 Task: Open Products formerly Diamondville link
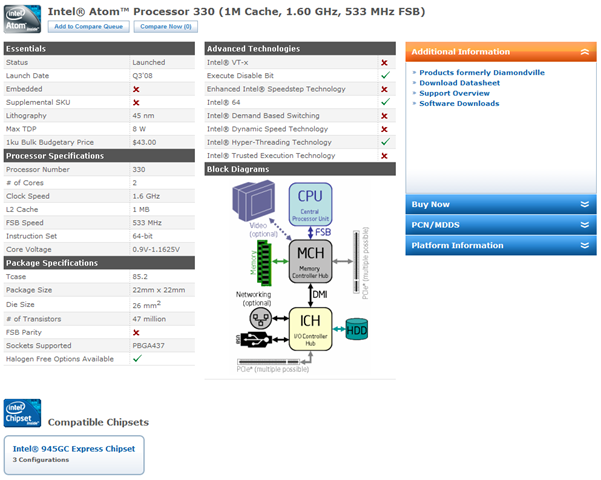pos(482,72)
